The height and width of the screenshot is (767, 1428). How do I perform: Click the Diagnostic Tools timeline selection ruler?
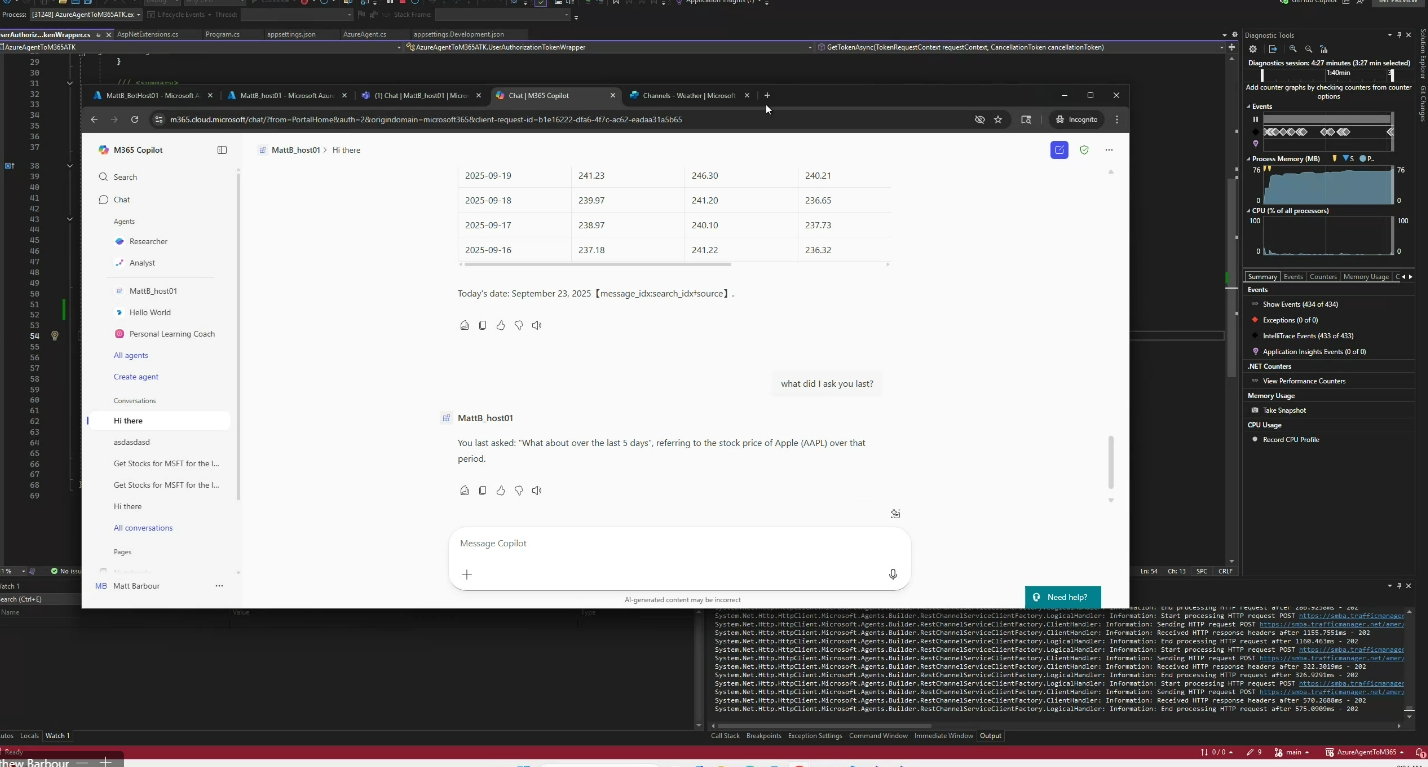click(1325, 74)
